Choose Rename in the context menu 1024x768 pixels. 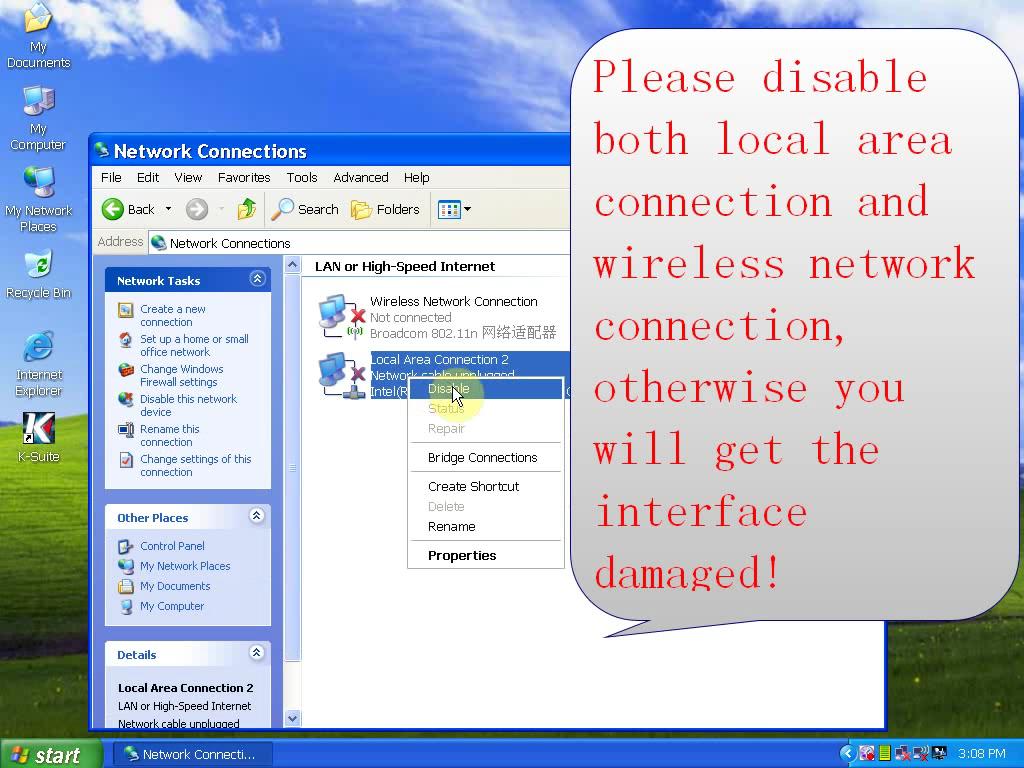(x=486, y=527)
